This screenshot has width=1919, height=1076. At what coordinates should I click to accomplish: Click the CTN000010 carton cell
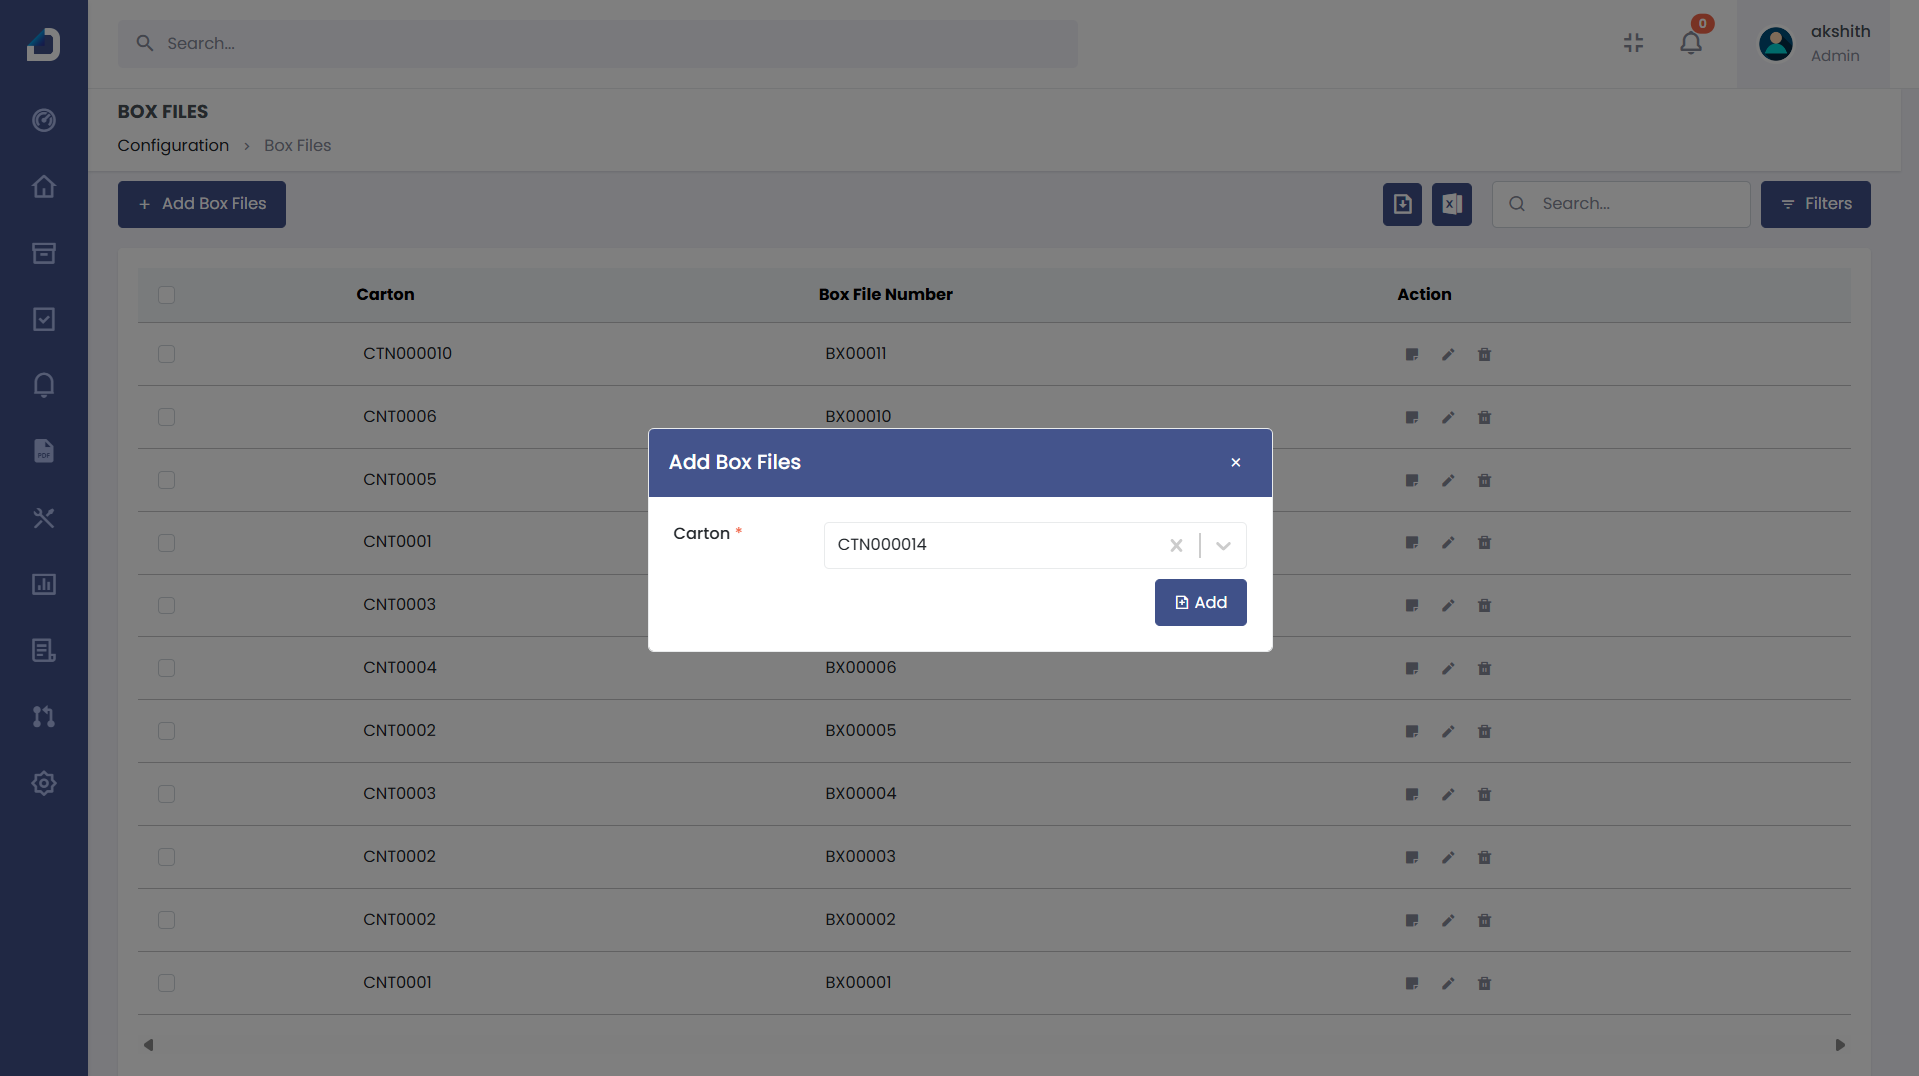click(407, 354)
